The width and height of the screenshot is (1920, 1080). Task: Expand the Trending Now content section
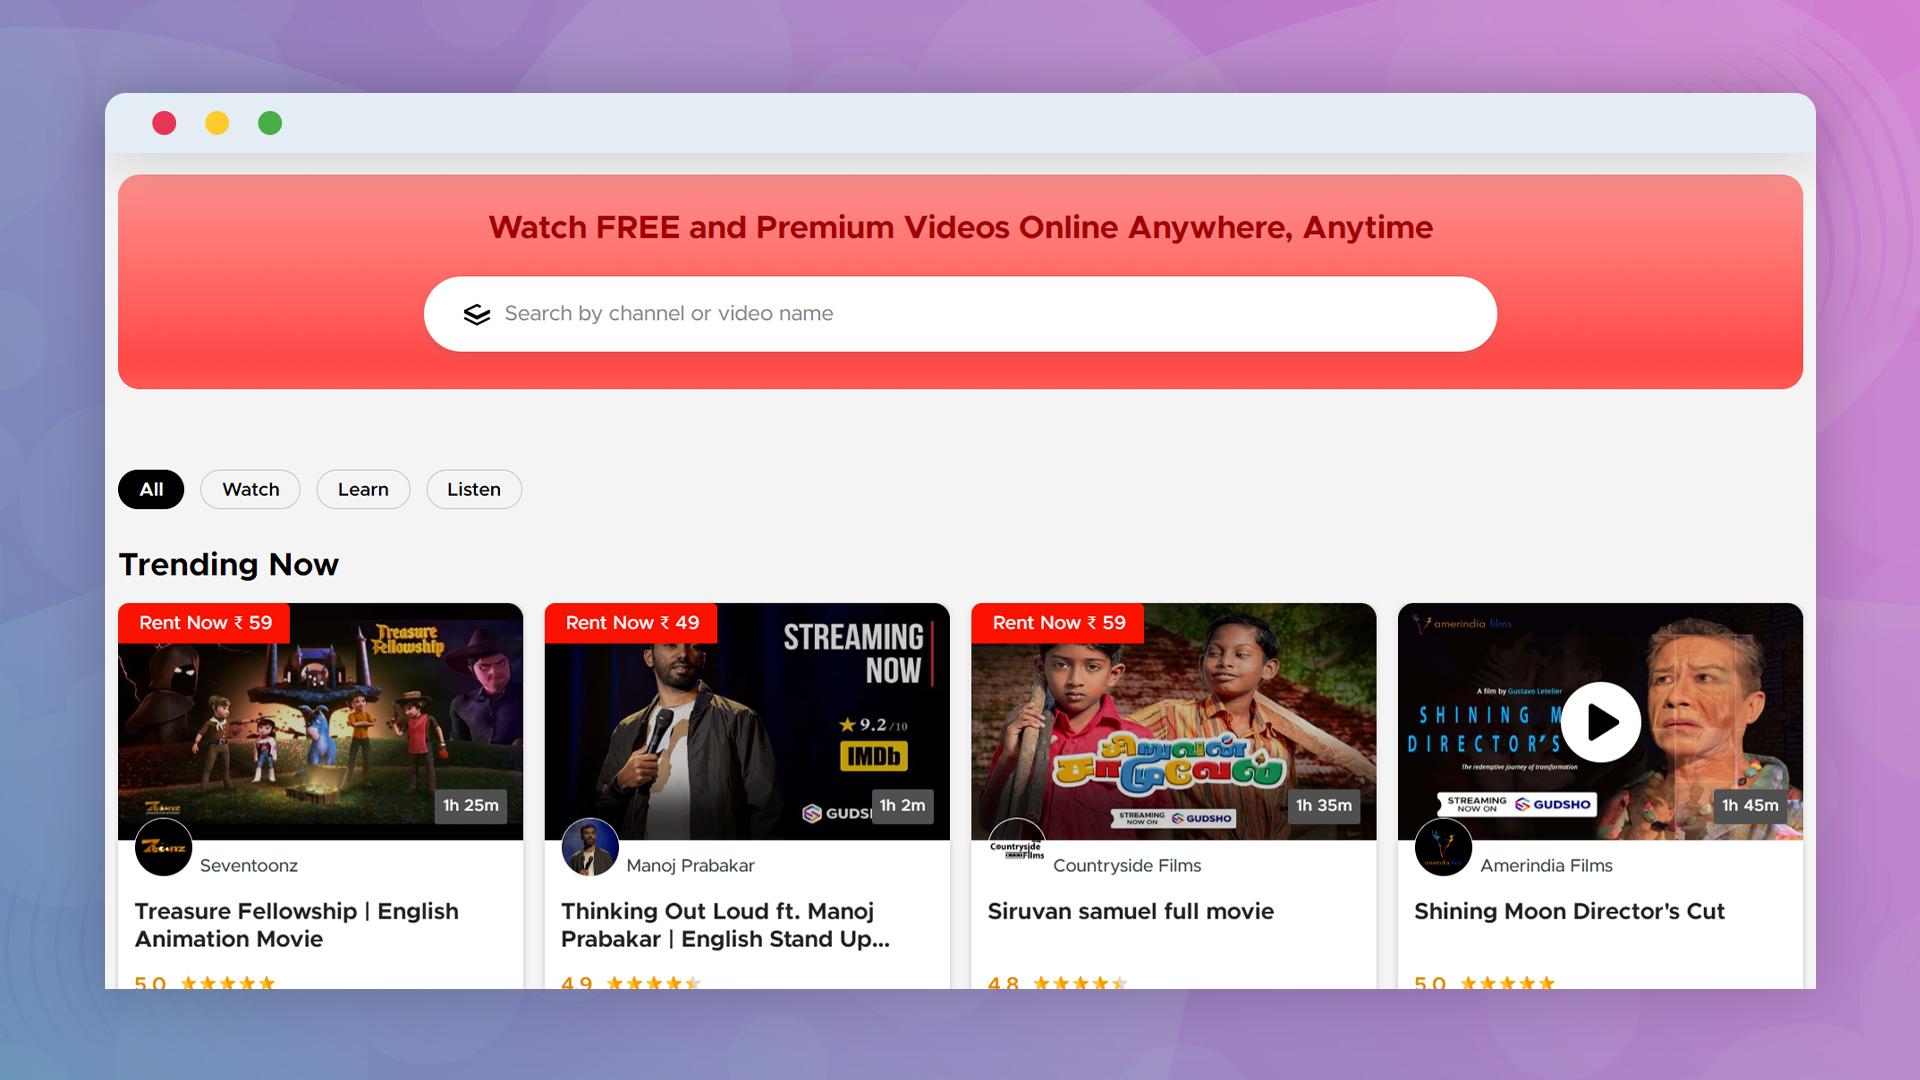(227, 566)
